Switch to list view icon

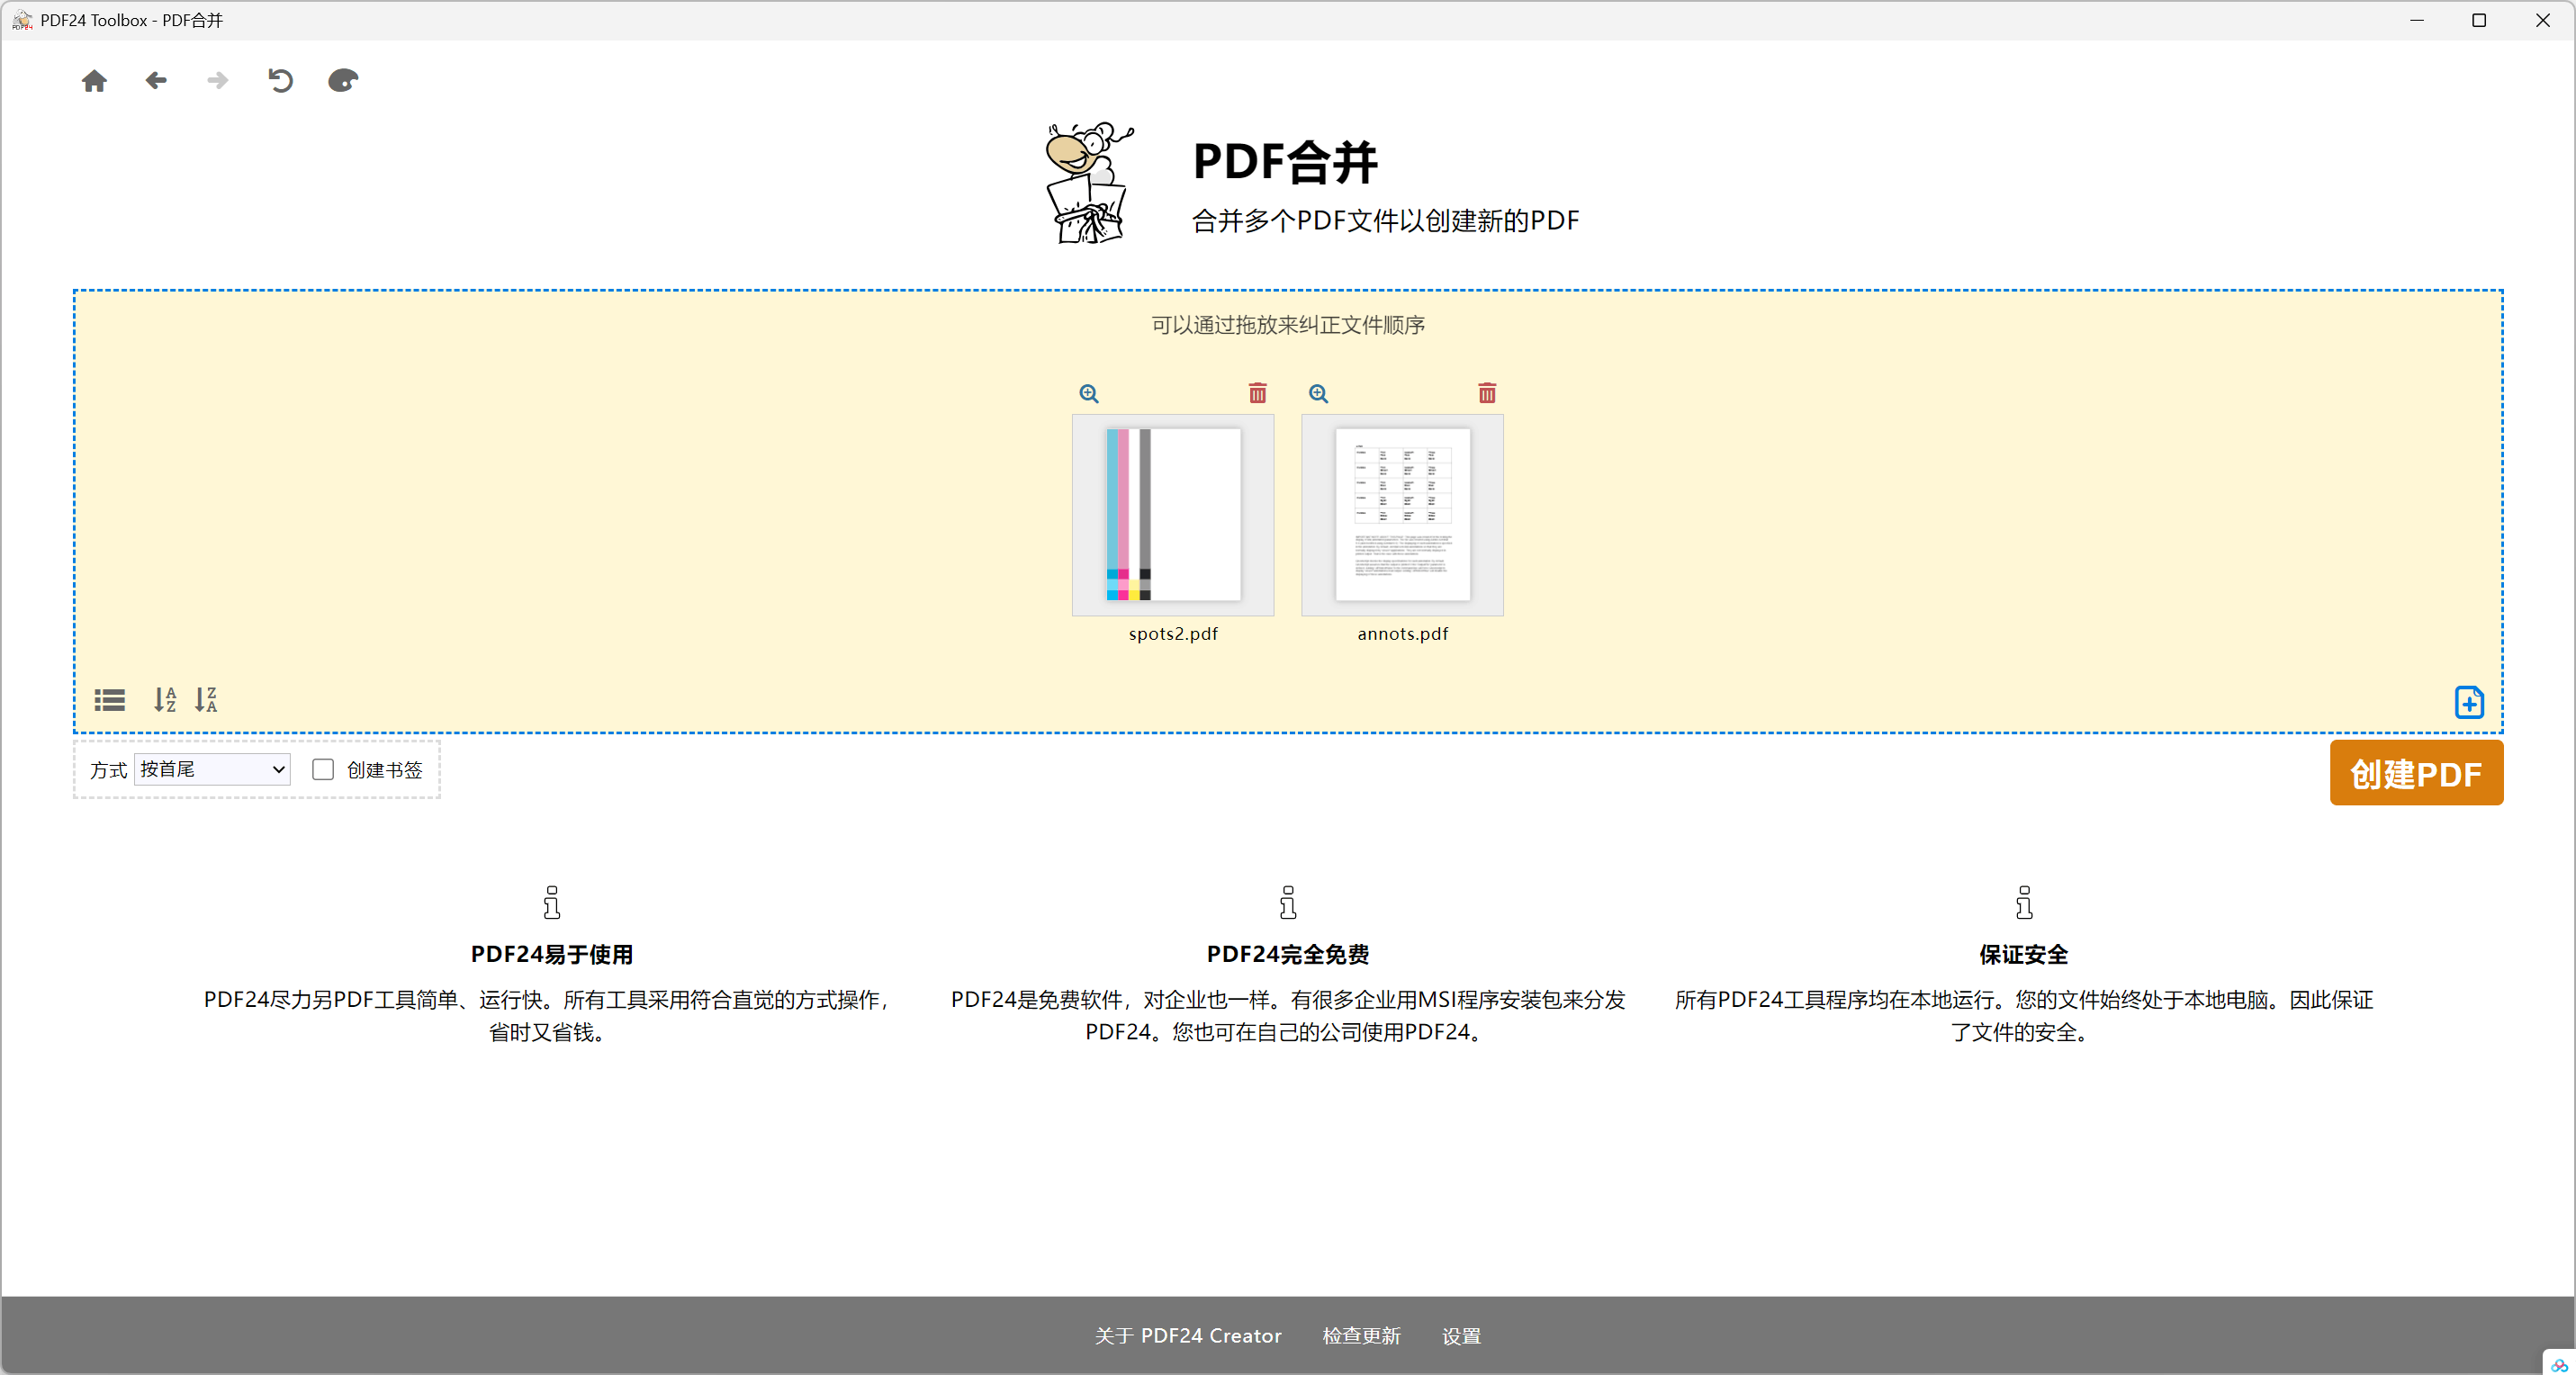110,700
